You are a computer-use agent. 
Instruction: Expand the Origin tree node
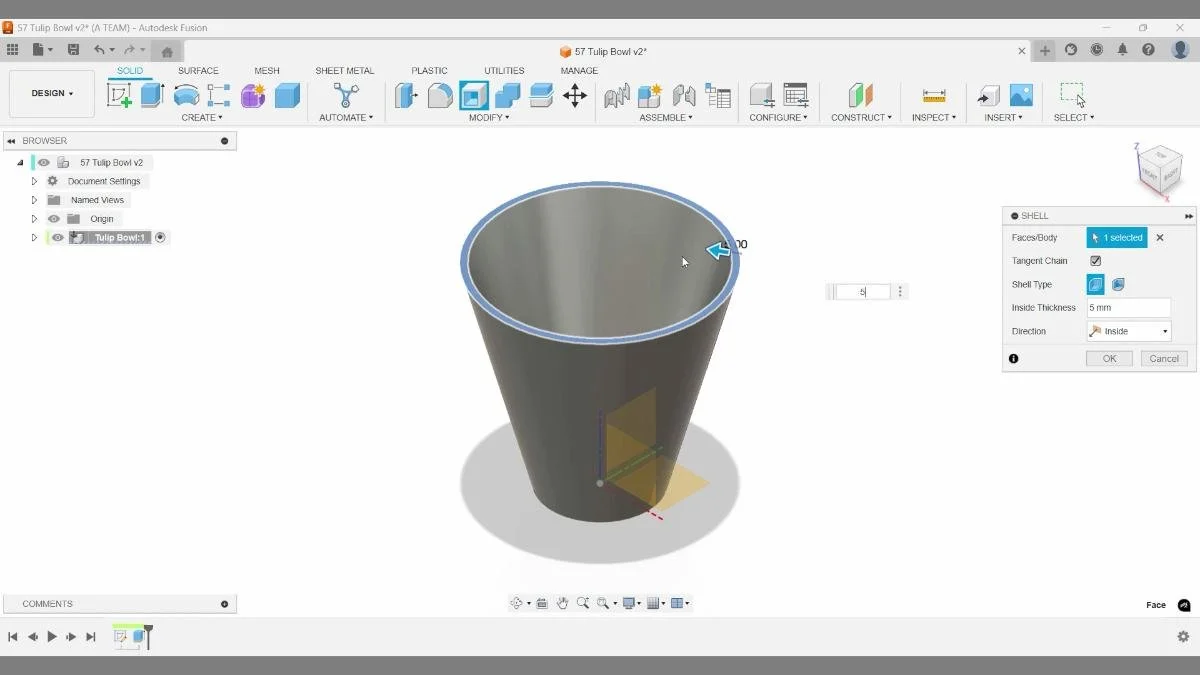pyautogui.click(x=33, y=218)
